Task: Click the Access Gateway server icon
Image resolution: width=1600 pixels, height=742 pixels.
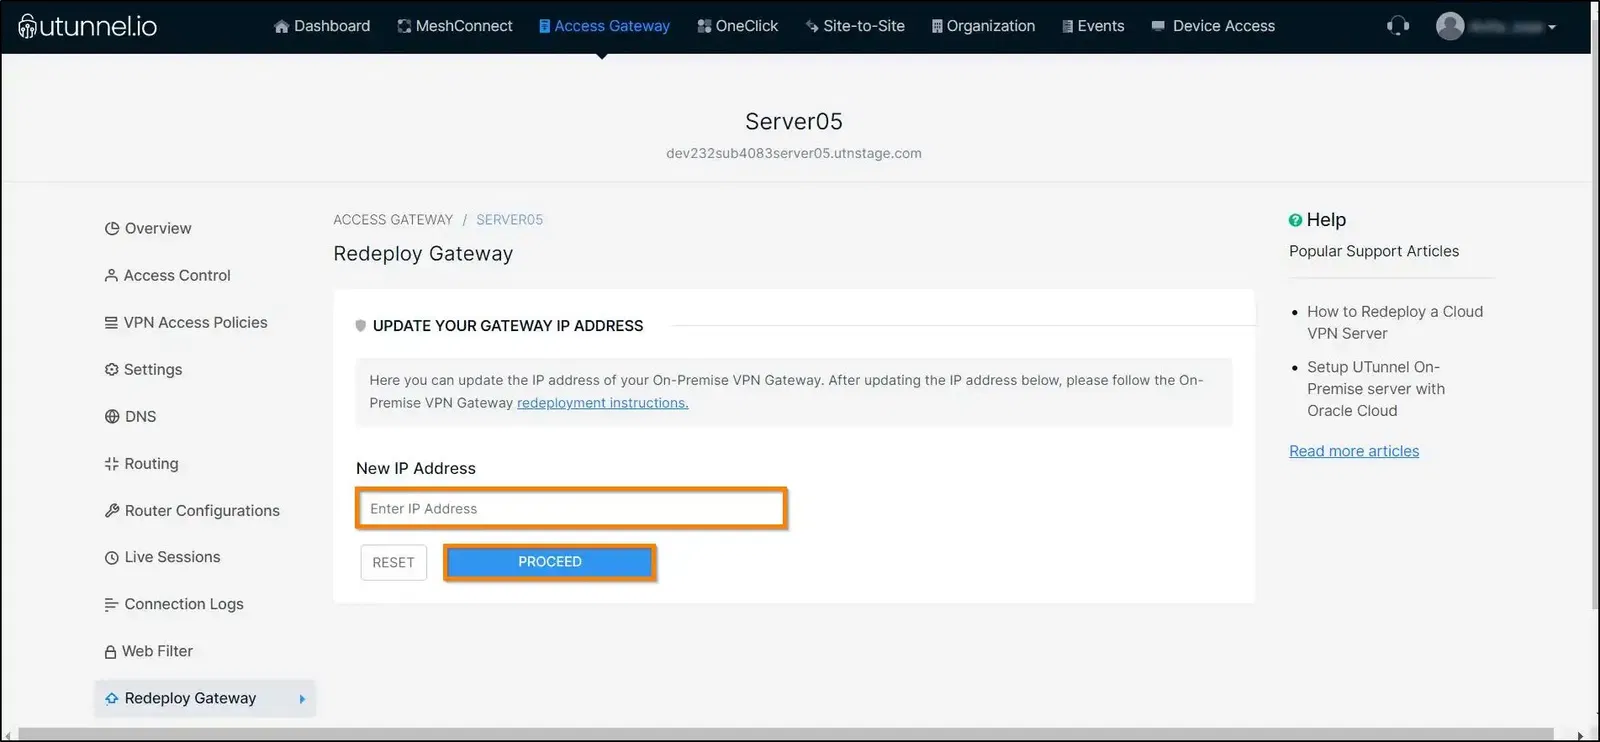Action: point(545,26)
